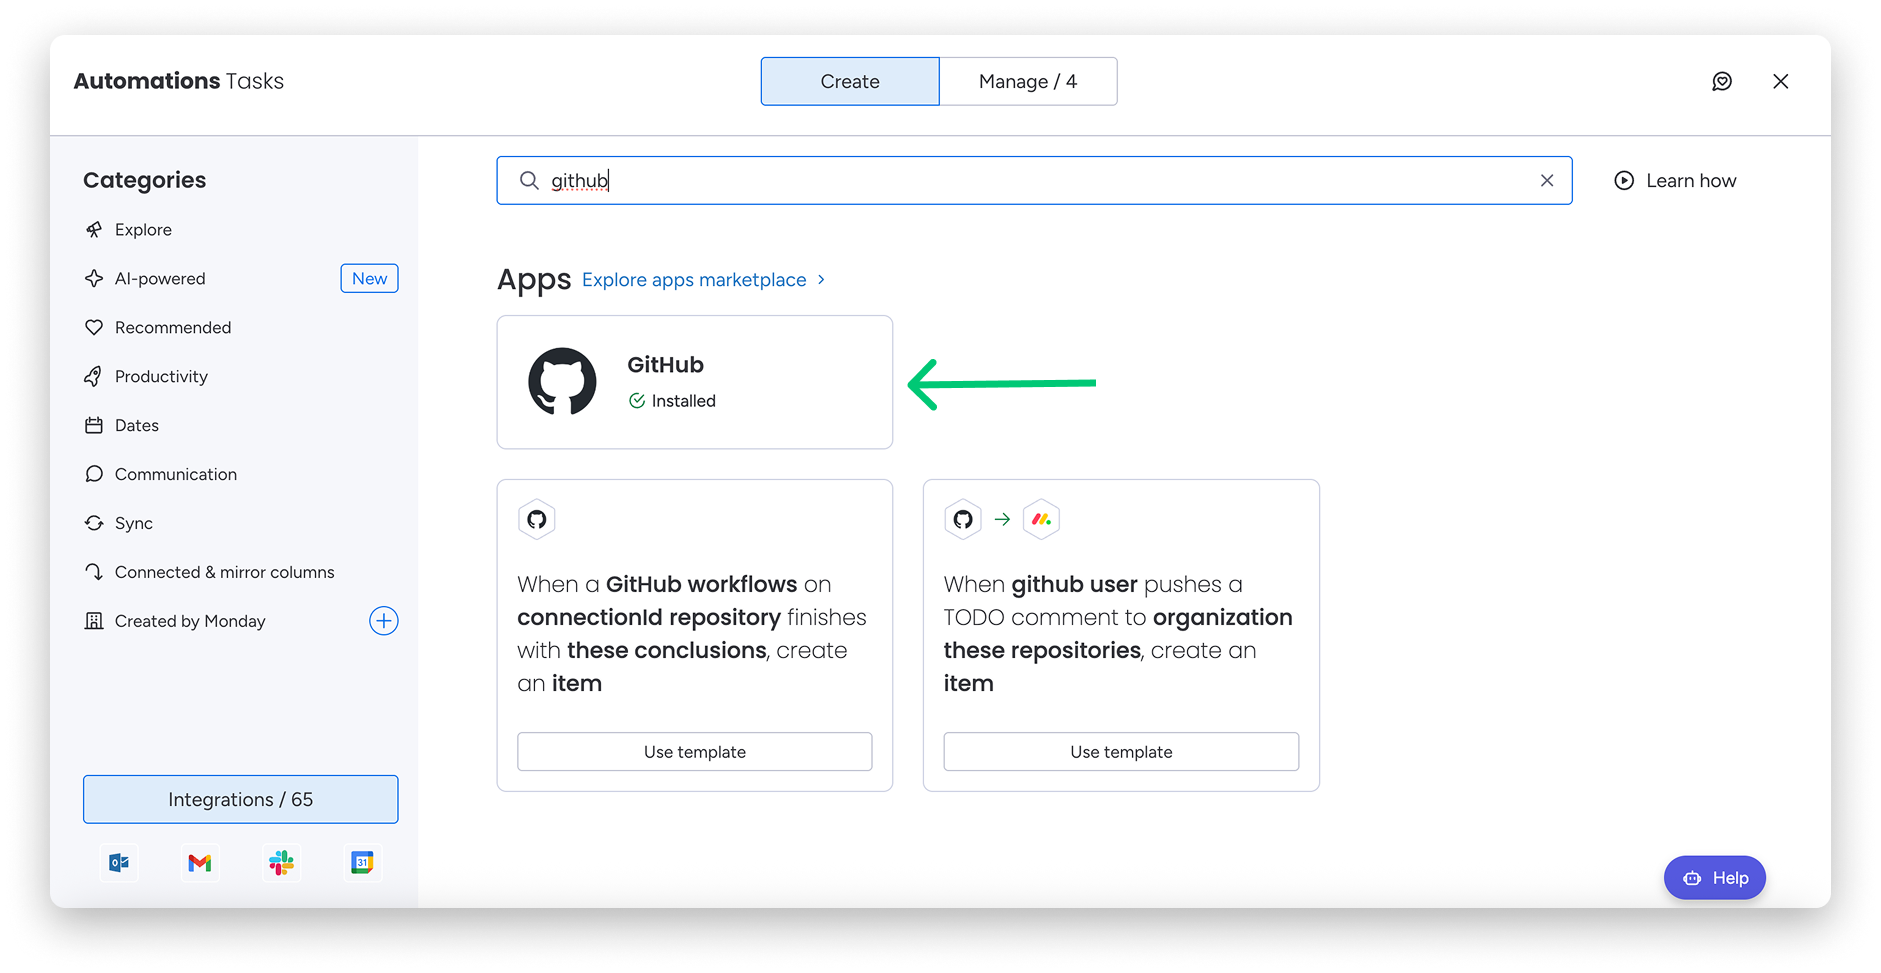
Task: Open Integrations / 65 list
Action: coord(241,799)
